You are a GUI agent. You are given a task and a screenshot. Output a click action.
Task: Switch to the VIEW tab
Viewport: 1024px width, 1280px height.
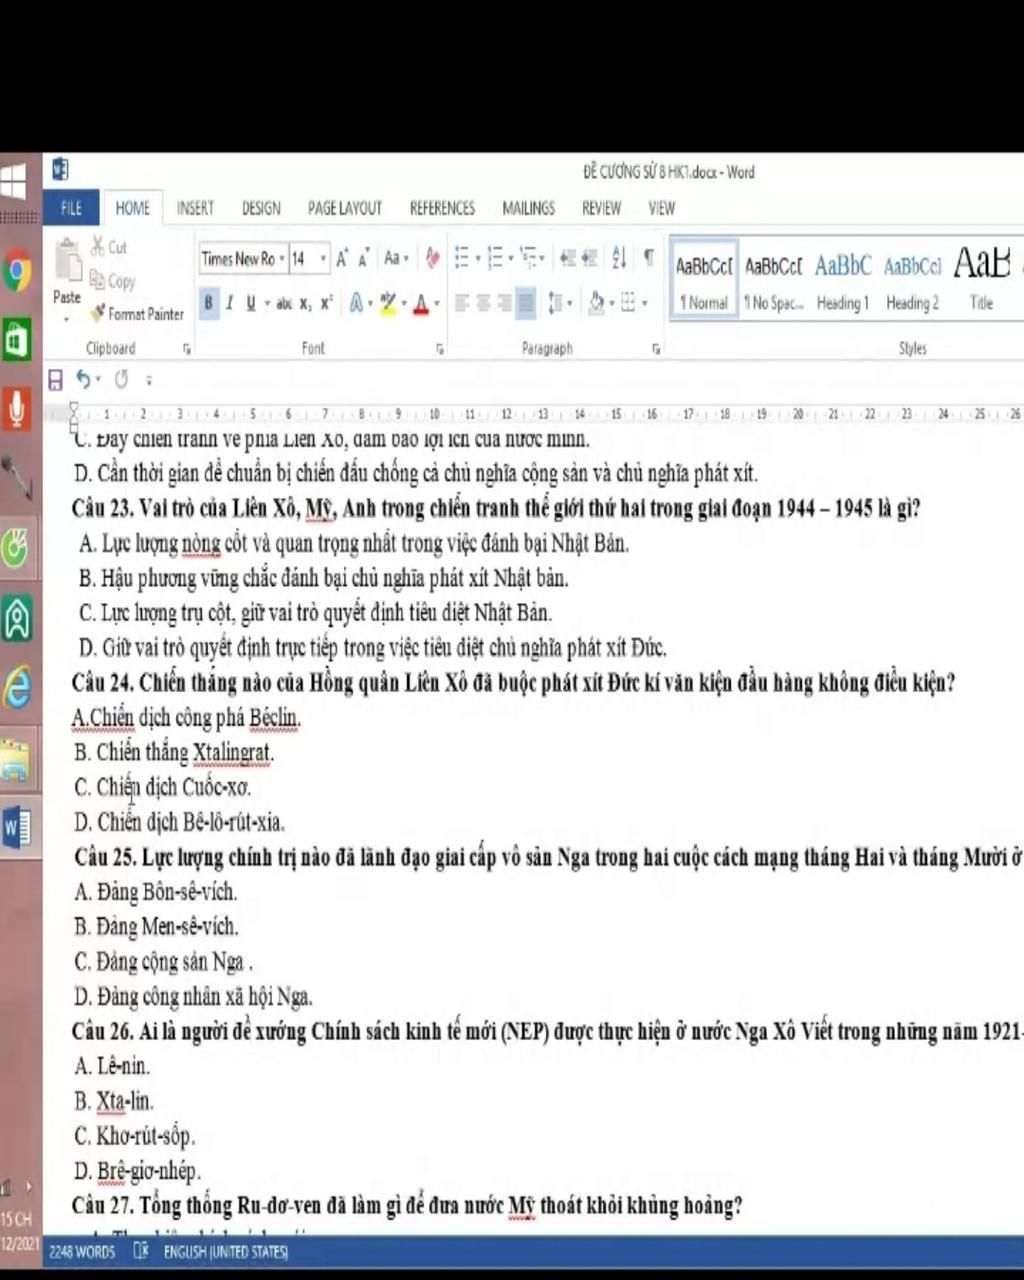(661, 208)
